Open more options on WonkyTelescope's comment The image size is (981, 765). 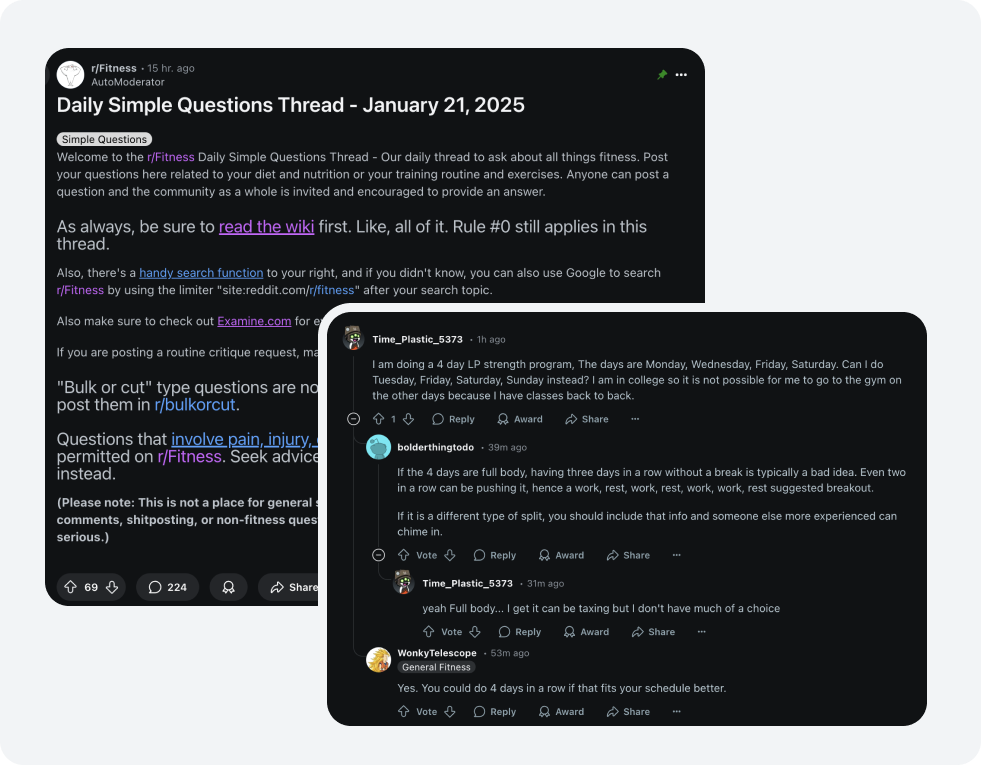(x=676, y=711)
